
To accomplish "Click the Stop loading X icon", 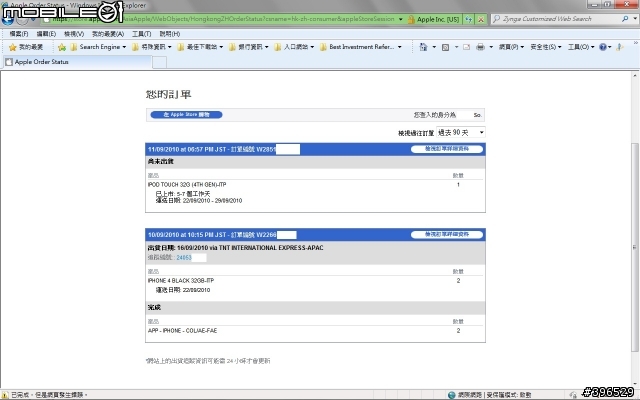I will point(481,19).
